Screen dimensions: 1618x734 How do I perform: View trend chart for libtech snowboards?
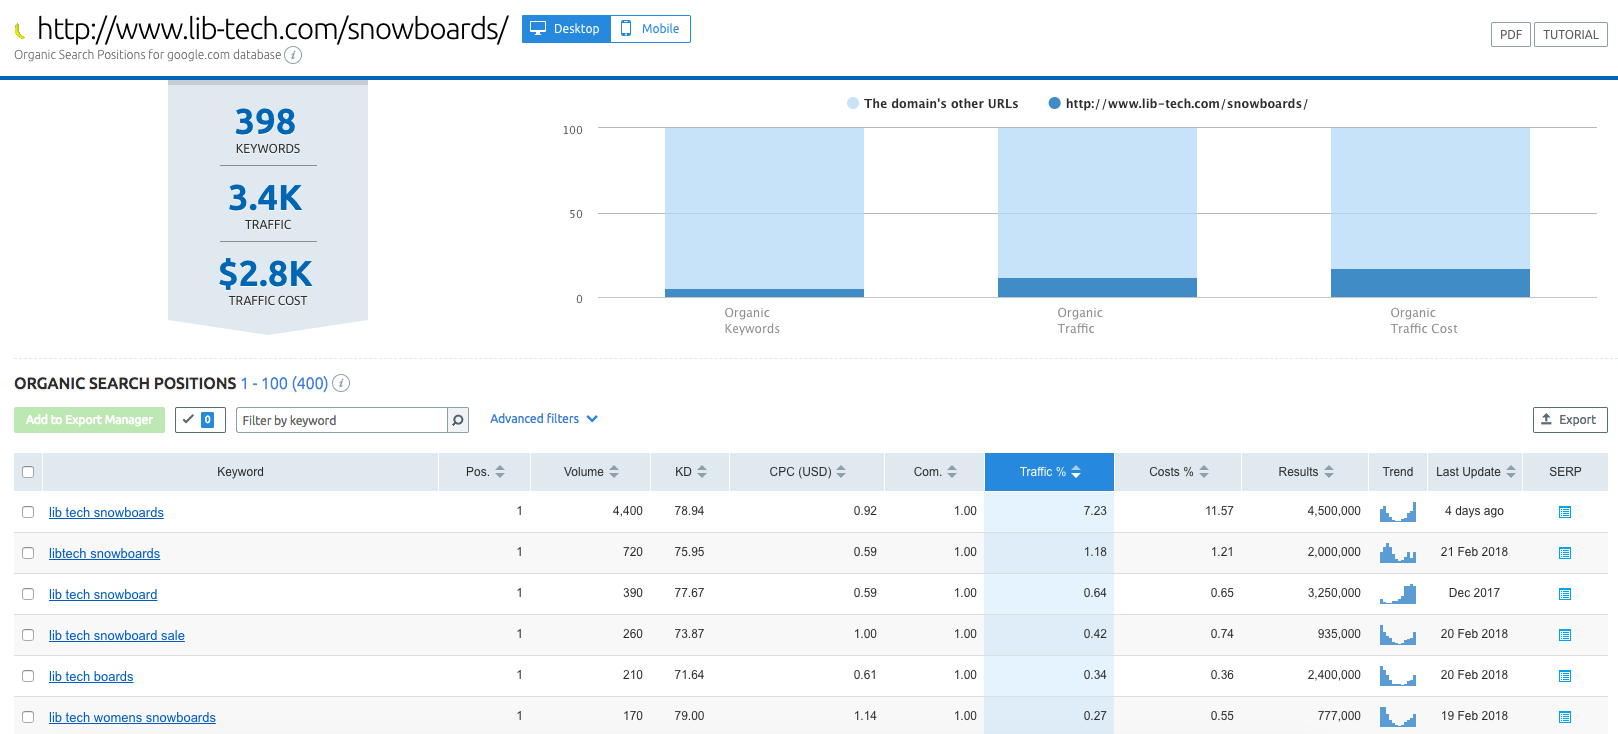click(1398, 553)
